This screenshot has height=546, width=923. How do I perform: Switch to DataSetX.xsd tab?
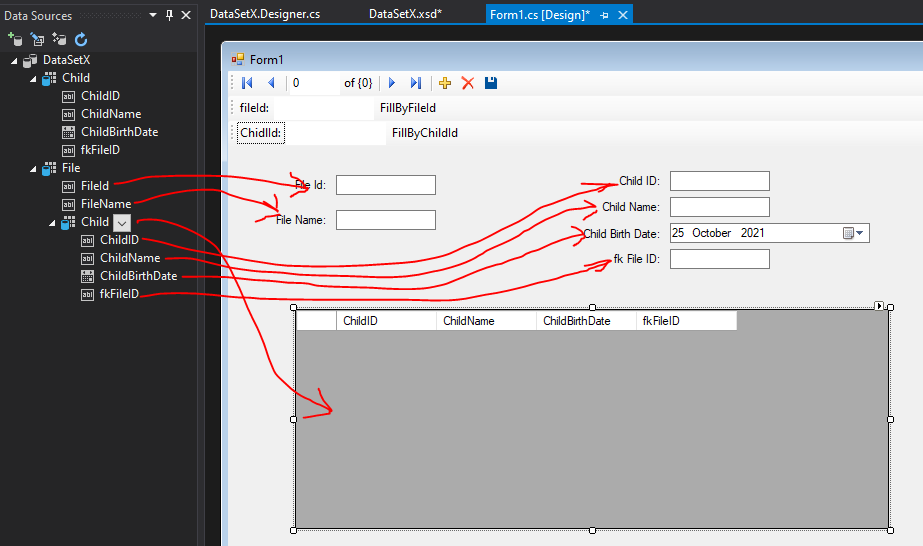[405, 14]
